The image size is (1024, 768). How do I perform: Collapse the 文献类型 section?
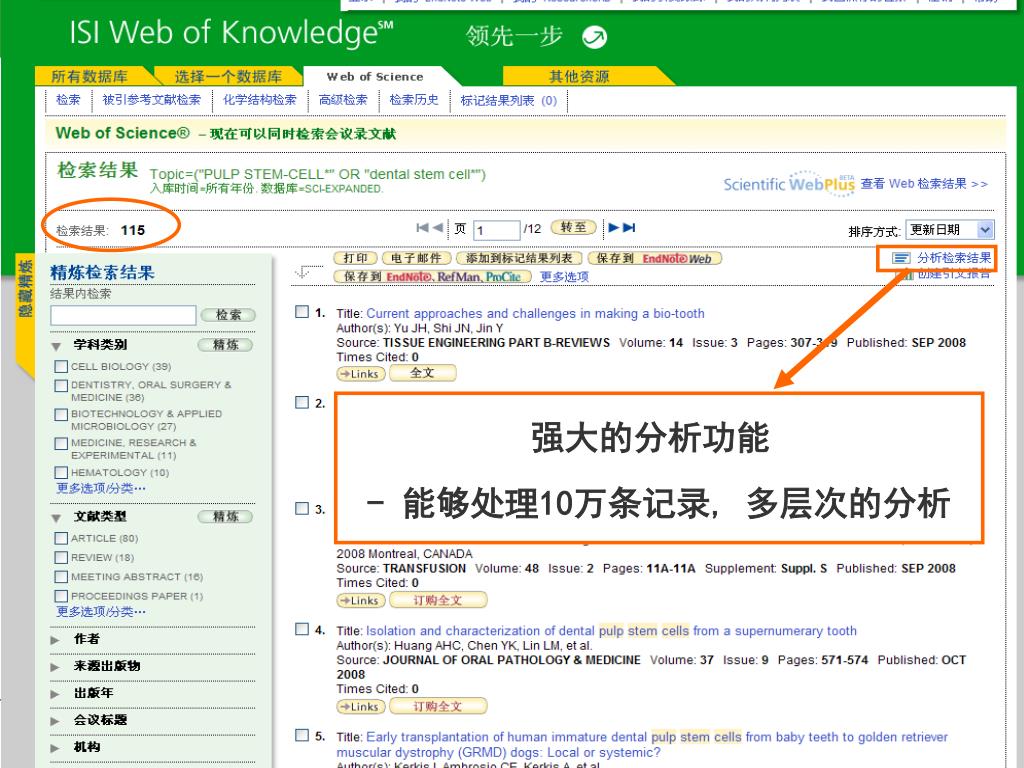pos(56,518)
